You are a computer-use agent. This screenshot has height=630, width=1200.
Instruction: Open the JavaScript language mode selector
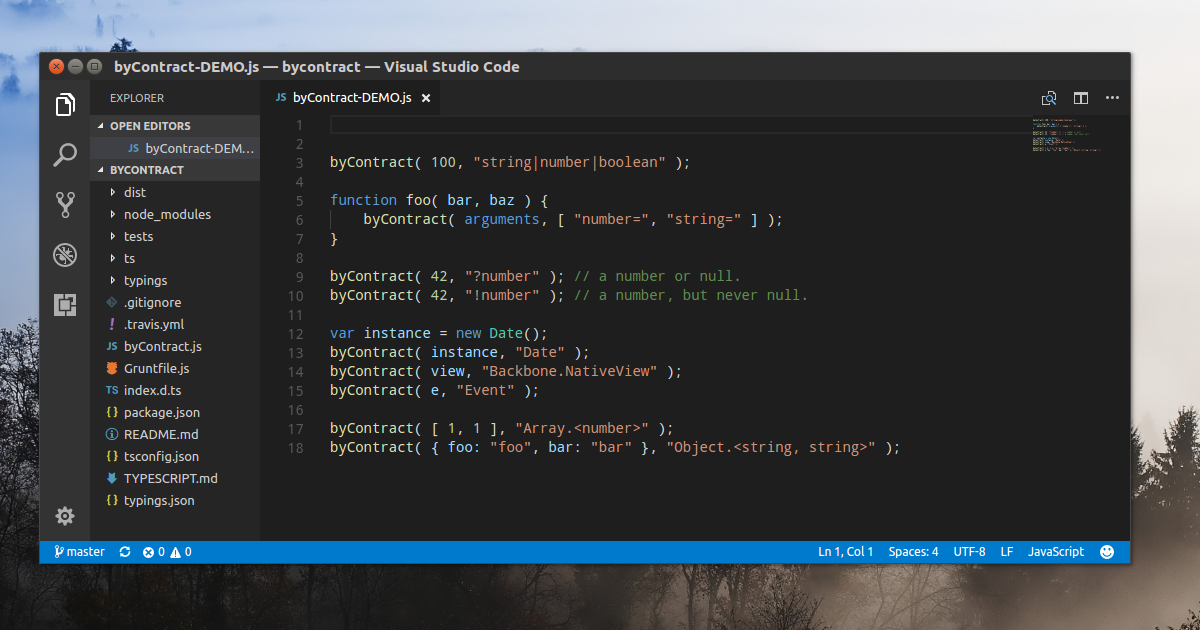1056,551
